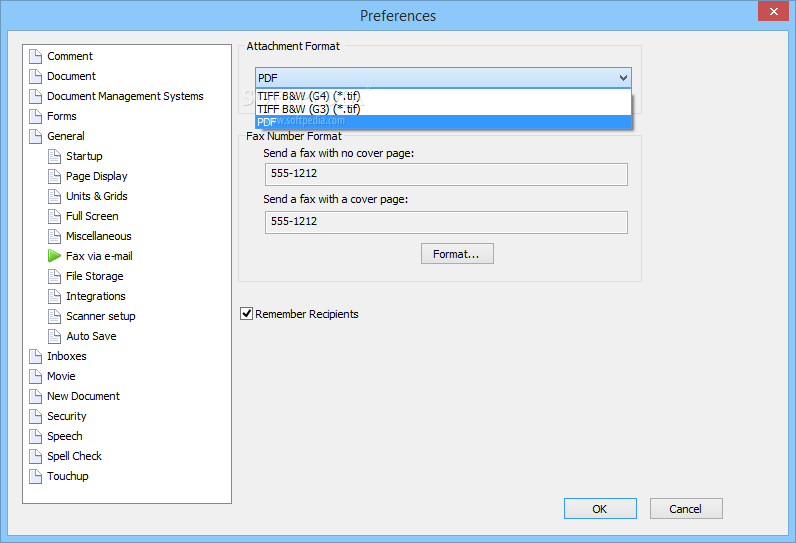Click the Scanner setup page icon
This screenshot has height=543, width=796.
coord(54,316)
